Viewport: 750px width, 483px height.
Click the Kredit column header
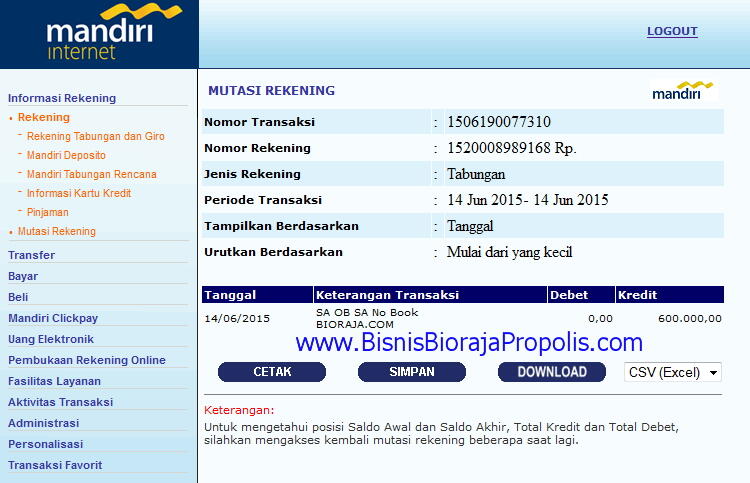[x=670, y=295]
